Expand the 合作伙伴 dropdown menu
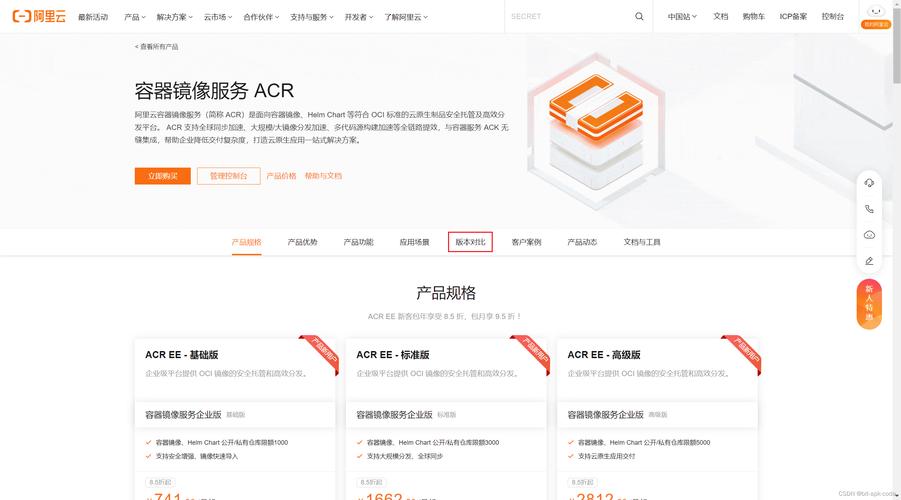This screenshot has height=500, width=901. pyautogui.click(x=261, y=17)
